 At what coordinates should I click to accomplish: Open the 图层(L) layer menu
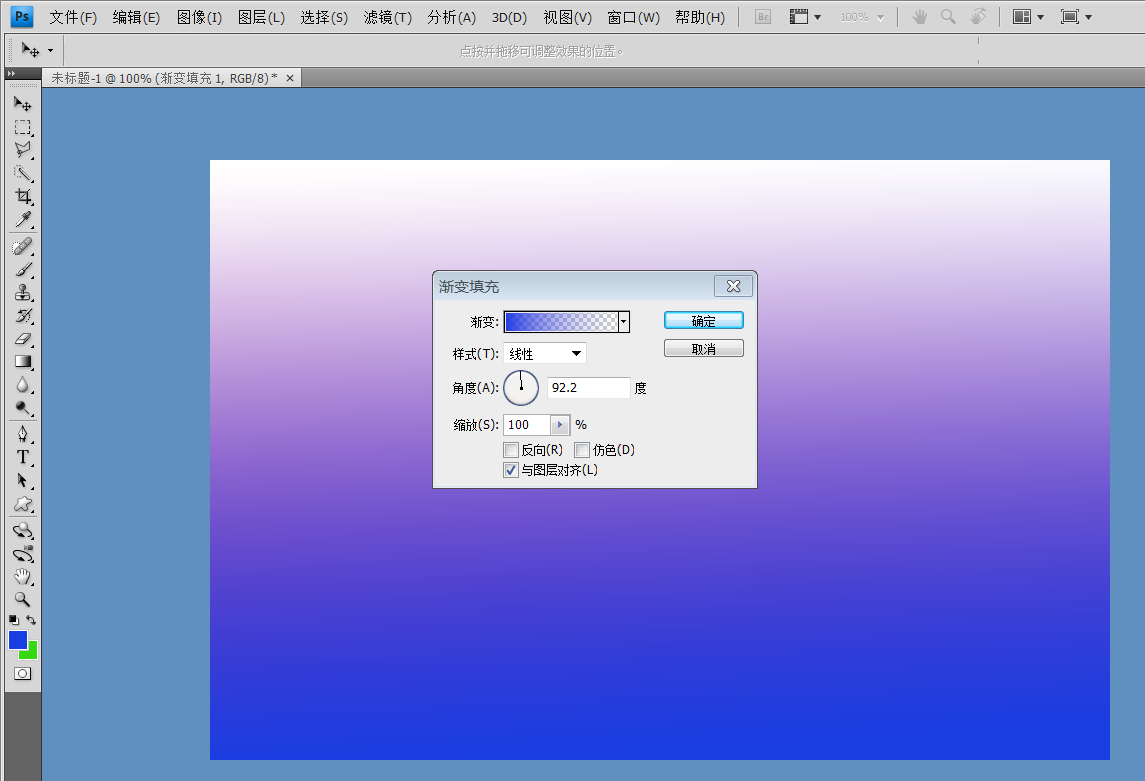click(261, 17)
